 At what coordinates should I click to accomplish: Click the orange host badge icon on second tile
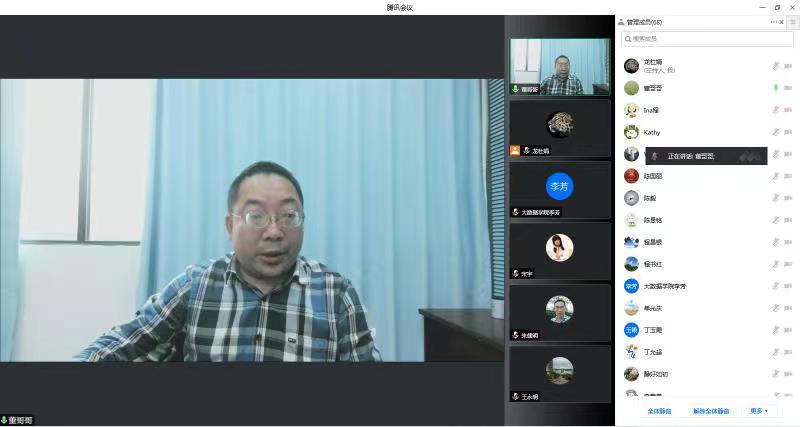[x=515, y=151]
